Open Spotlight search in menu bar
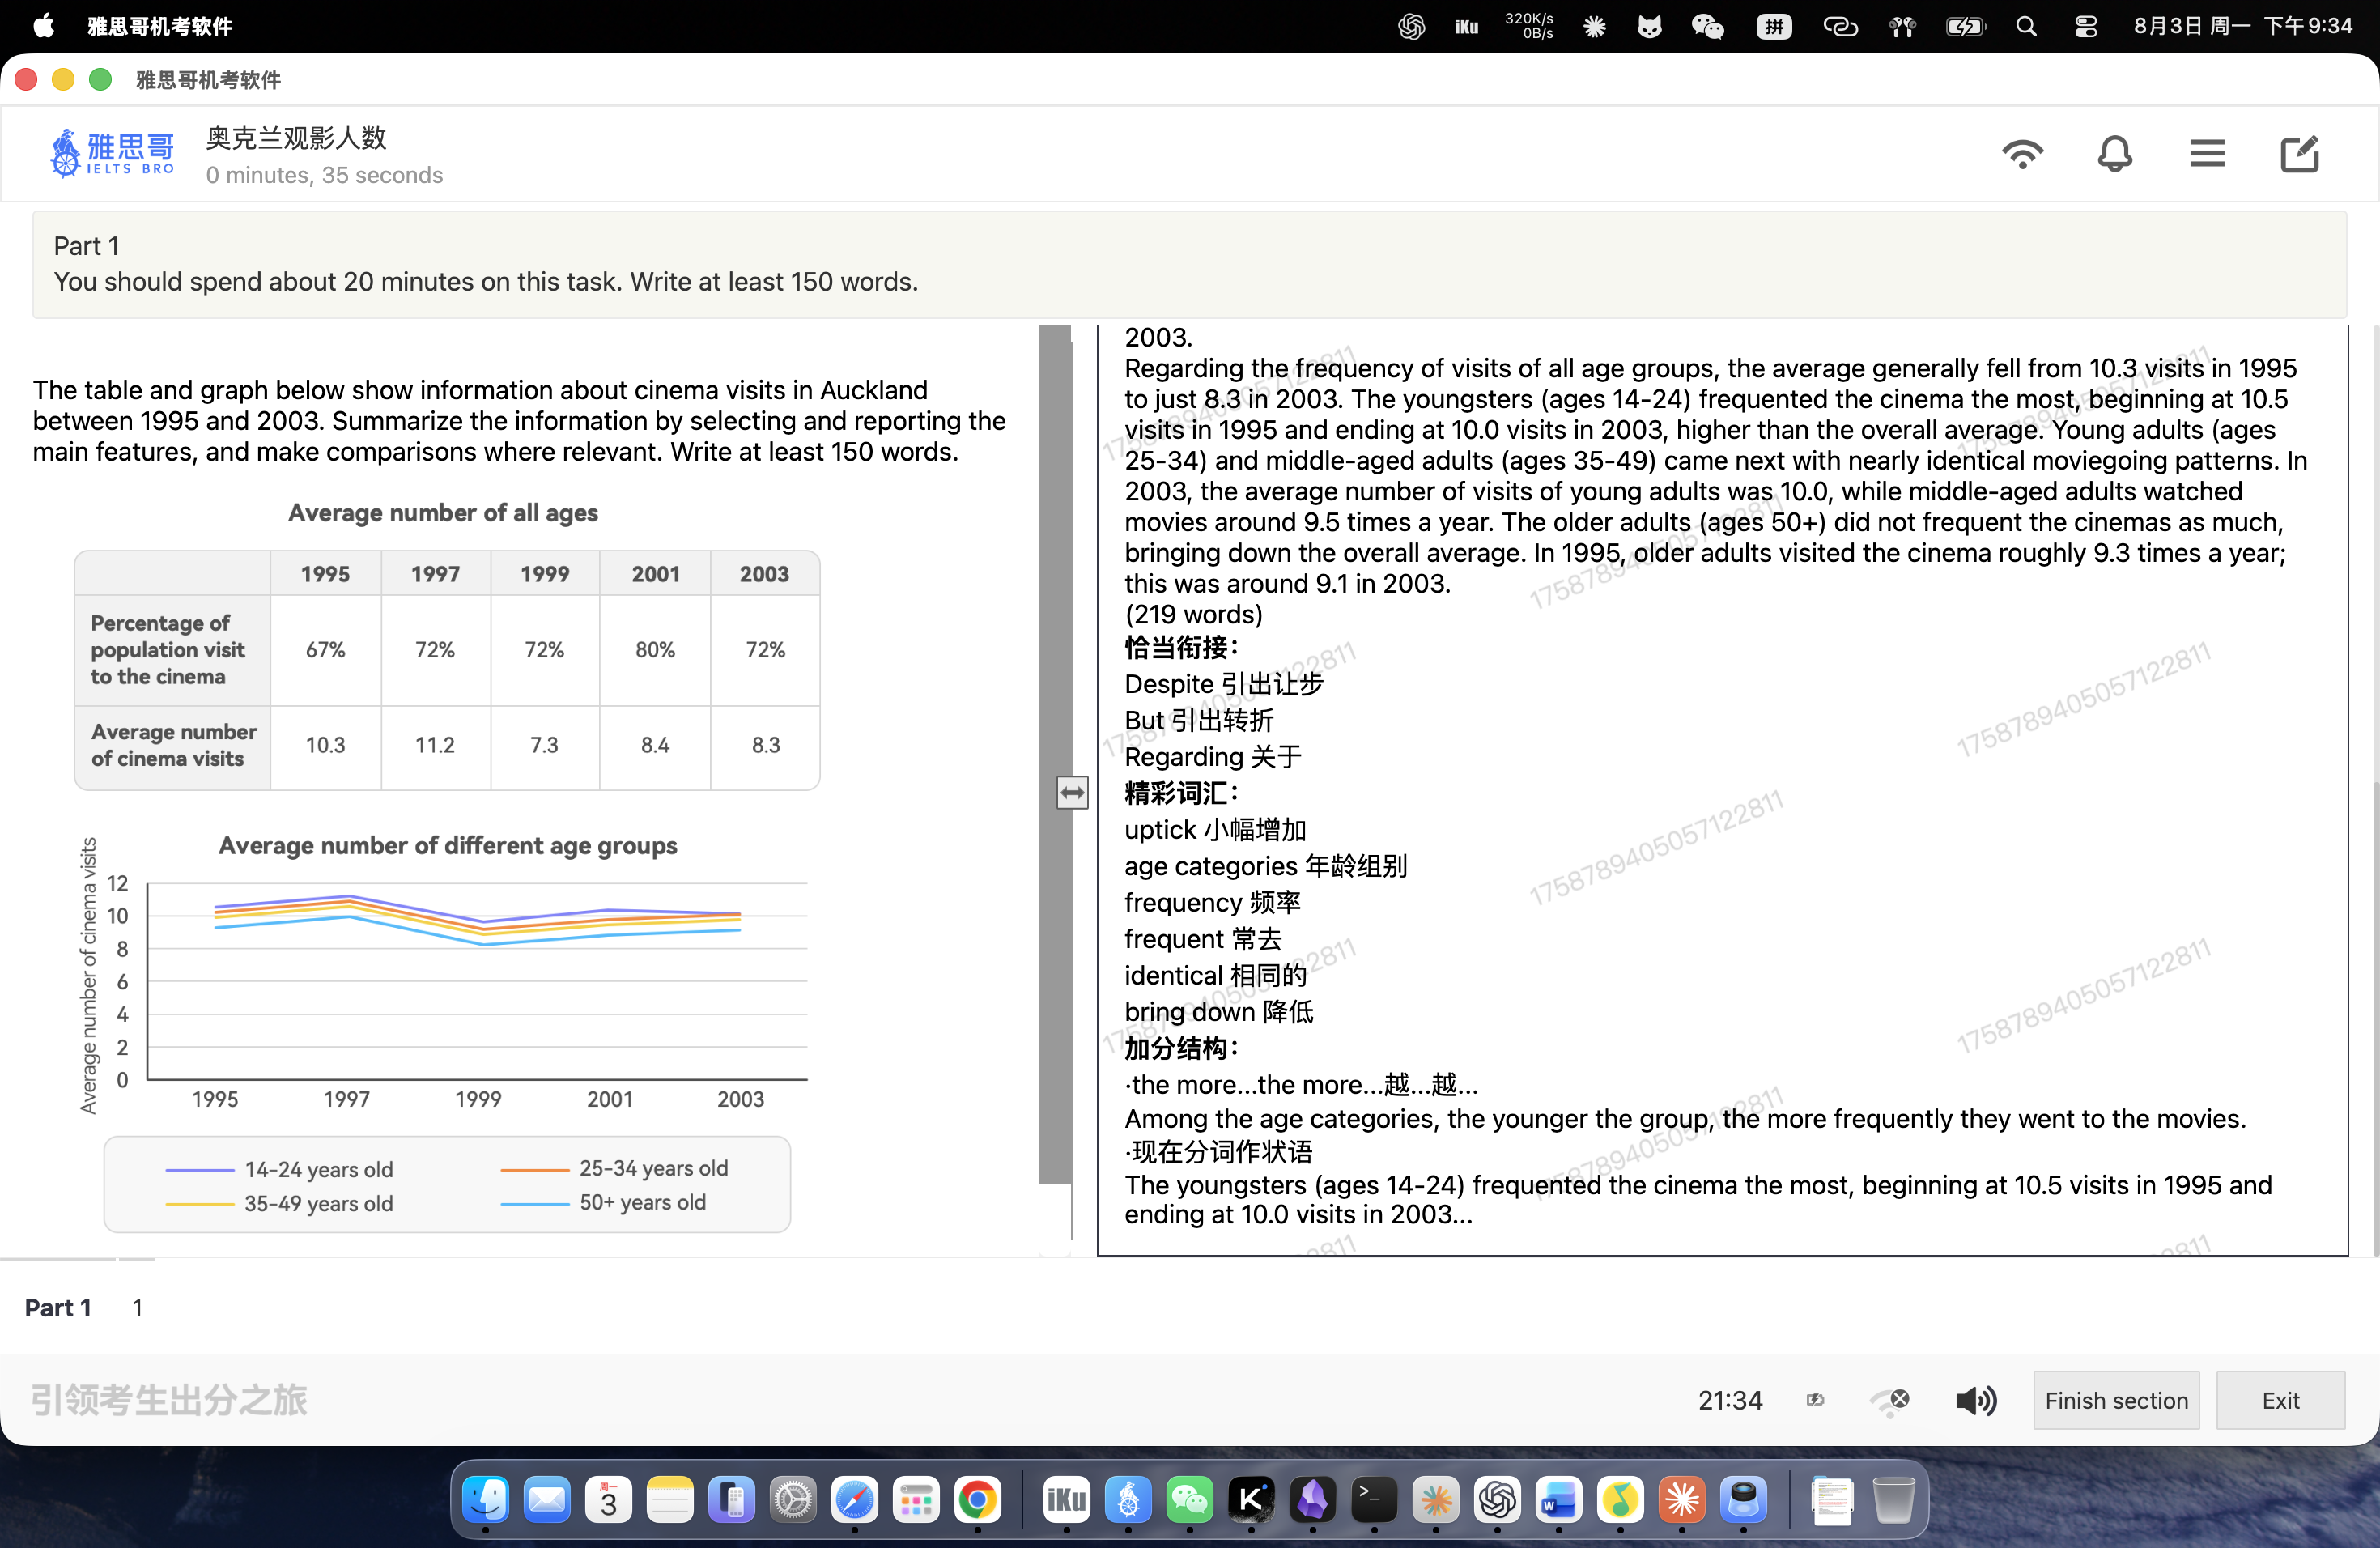Image resolution: width=2380 pixels, height=1548 pixels. click(x=2026, y=26)
